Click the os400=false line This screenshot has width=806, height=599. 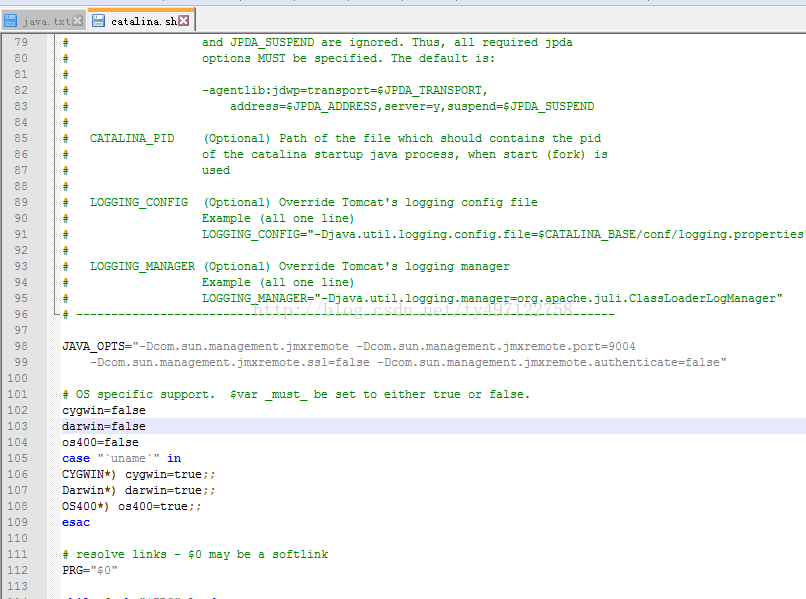[x=100, y=442]
